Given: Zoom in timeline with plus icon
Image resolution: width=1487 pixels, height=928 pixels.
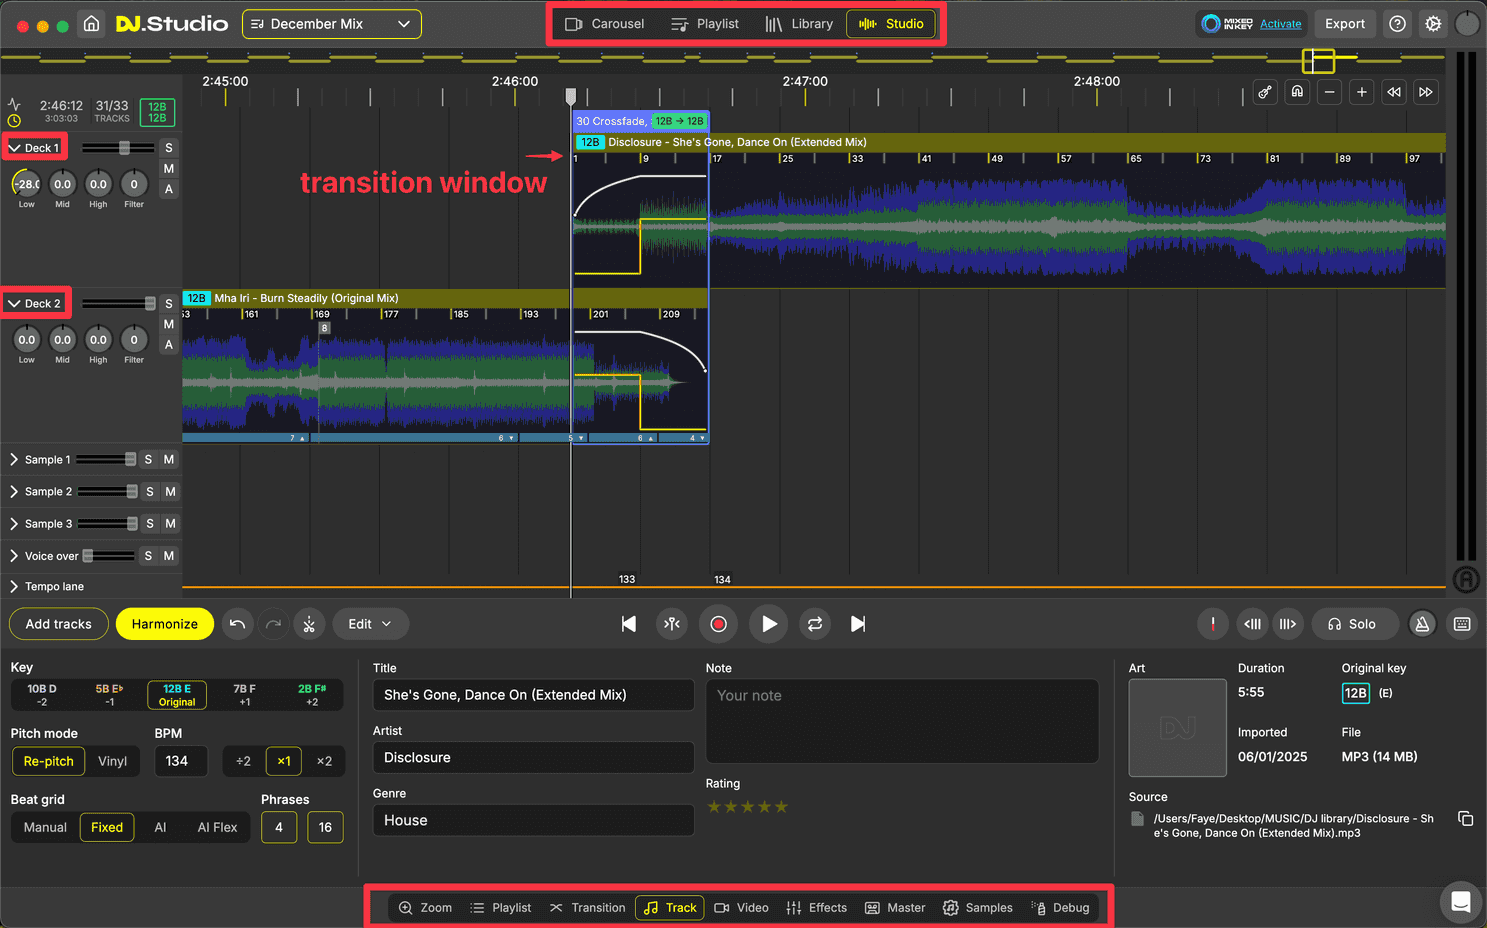Looking at the screenshot, I should (1361, 92).
